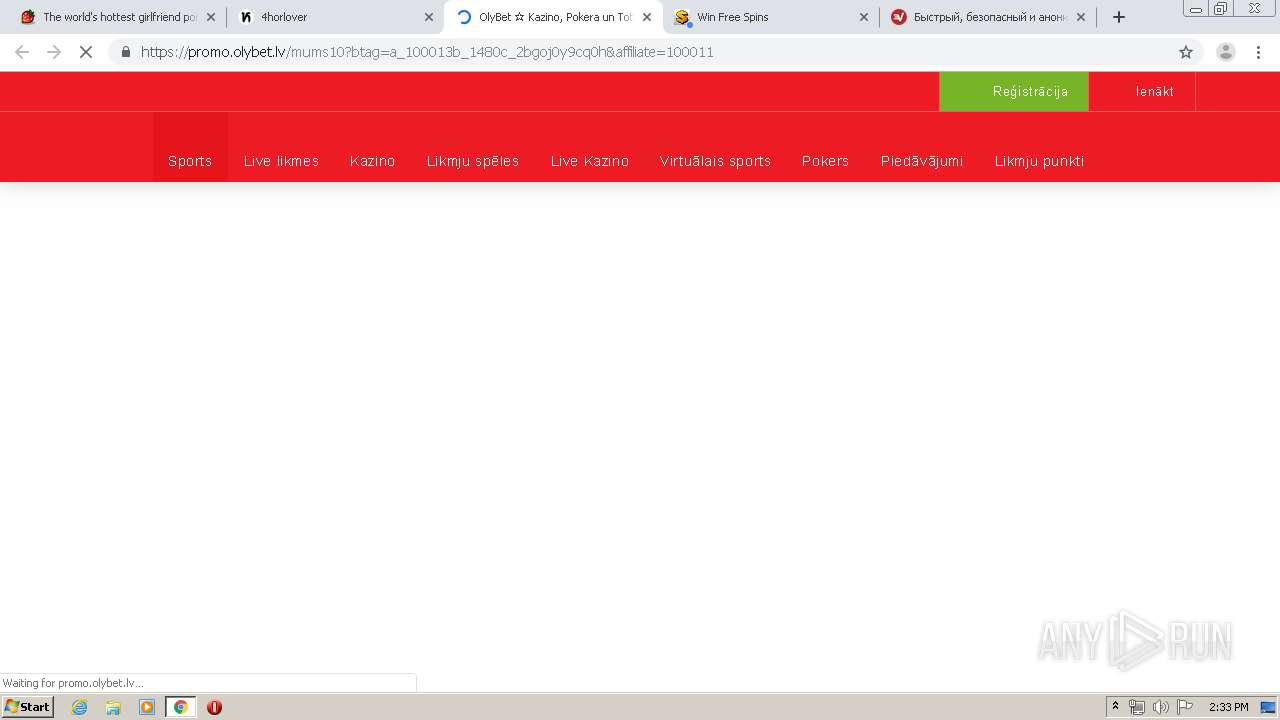Navigate to Virtuālais sports
Viewport: 1280px width, 720px height.
pos(715,161)
